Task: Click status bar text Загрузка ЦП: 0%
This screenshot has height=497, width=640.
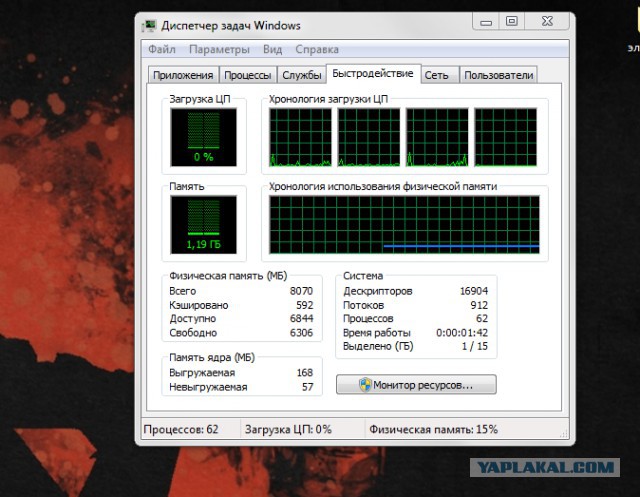Action: point(288,429)
